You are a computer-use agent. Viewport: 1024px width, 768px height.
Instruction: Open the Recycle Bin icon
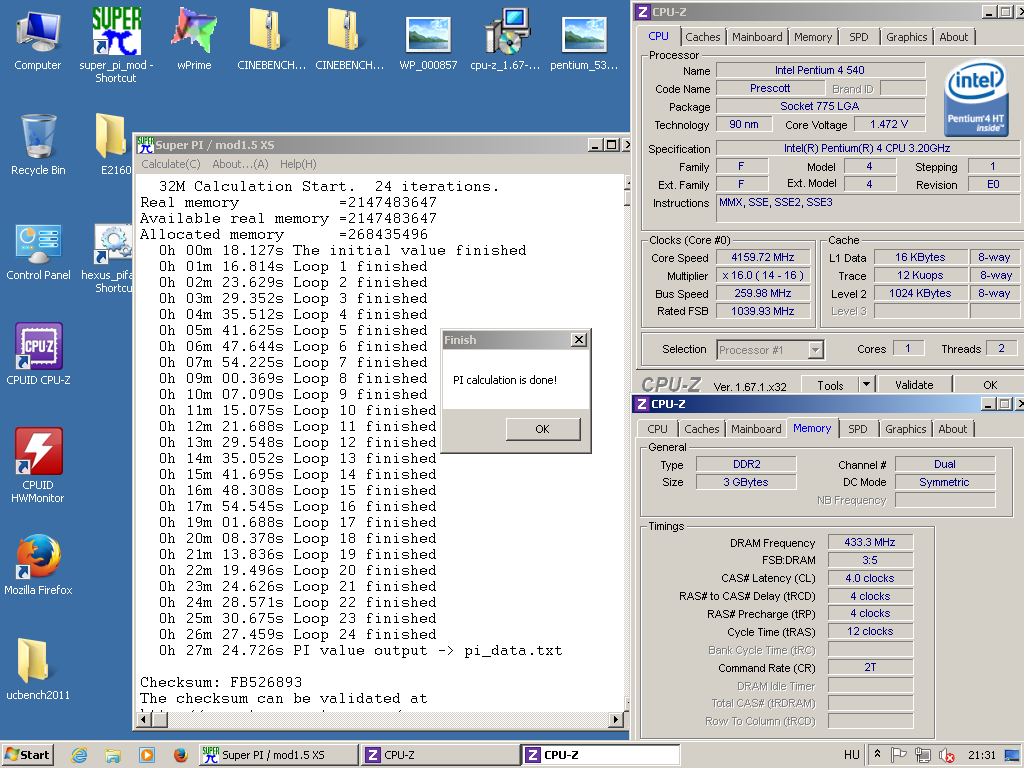(x=38, y=145)
